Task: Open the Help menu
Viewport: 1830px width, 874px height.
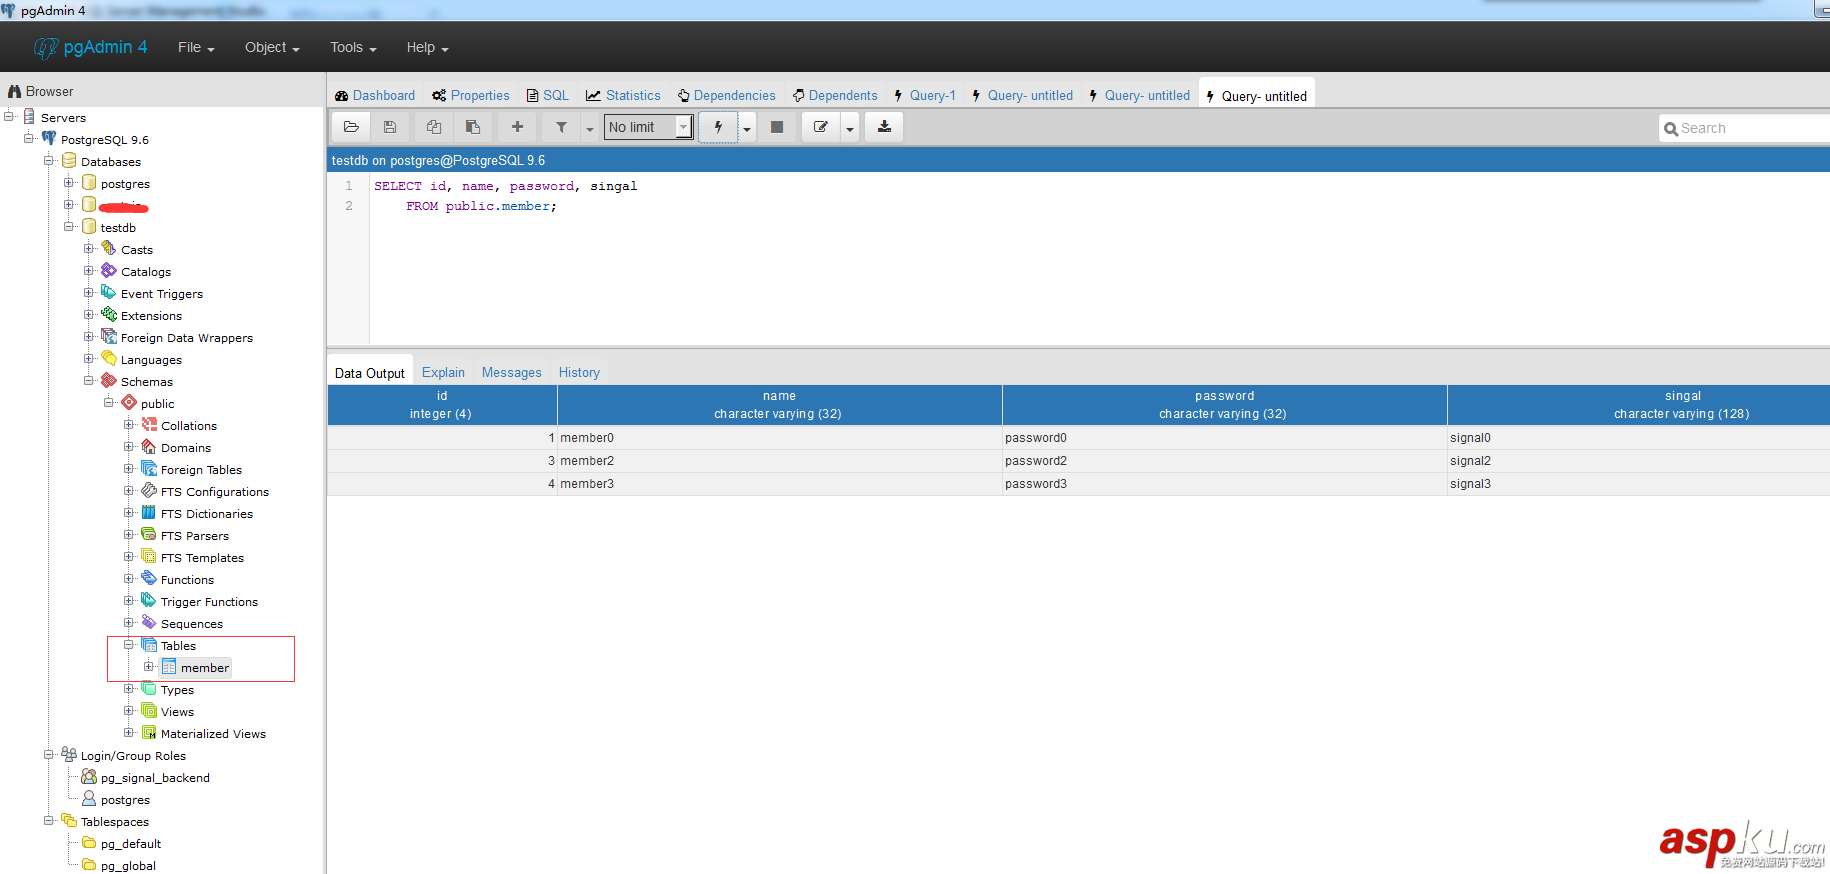Action: point(427,47)
